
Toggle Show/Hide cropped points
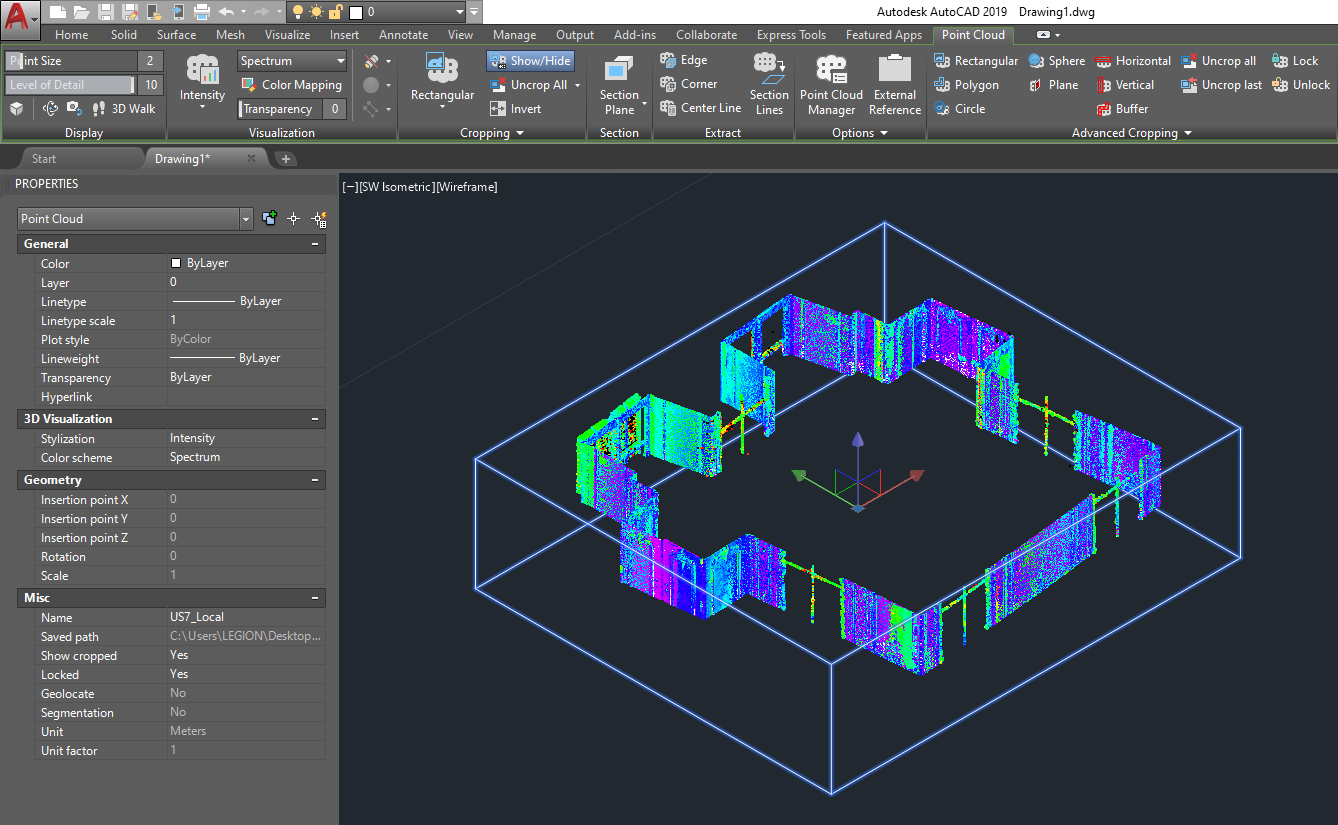point(530,61)
